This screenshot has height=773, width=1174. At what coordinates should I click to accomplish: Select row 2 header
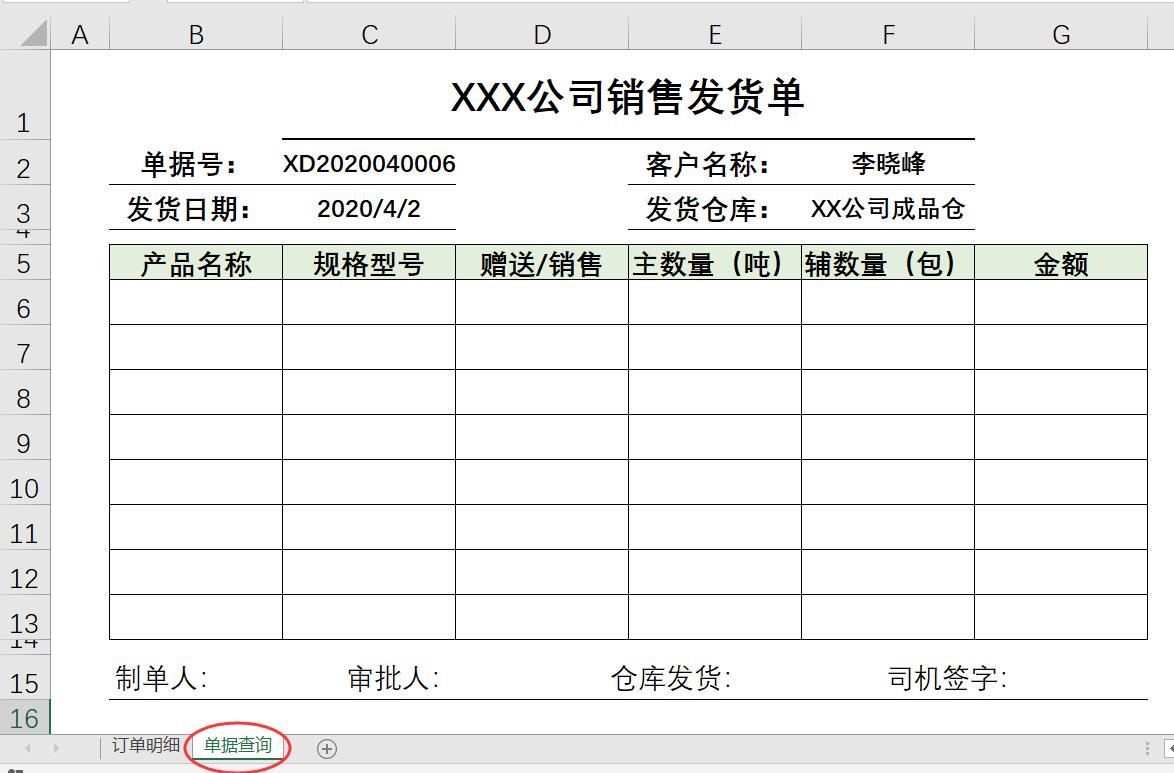(25, 163)
